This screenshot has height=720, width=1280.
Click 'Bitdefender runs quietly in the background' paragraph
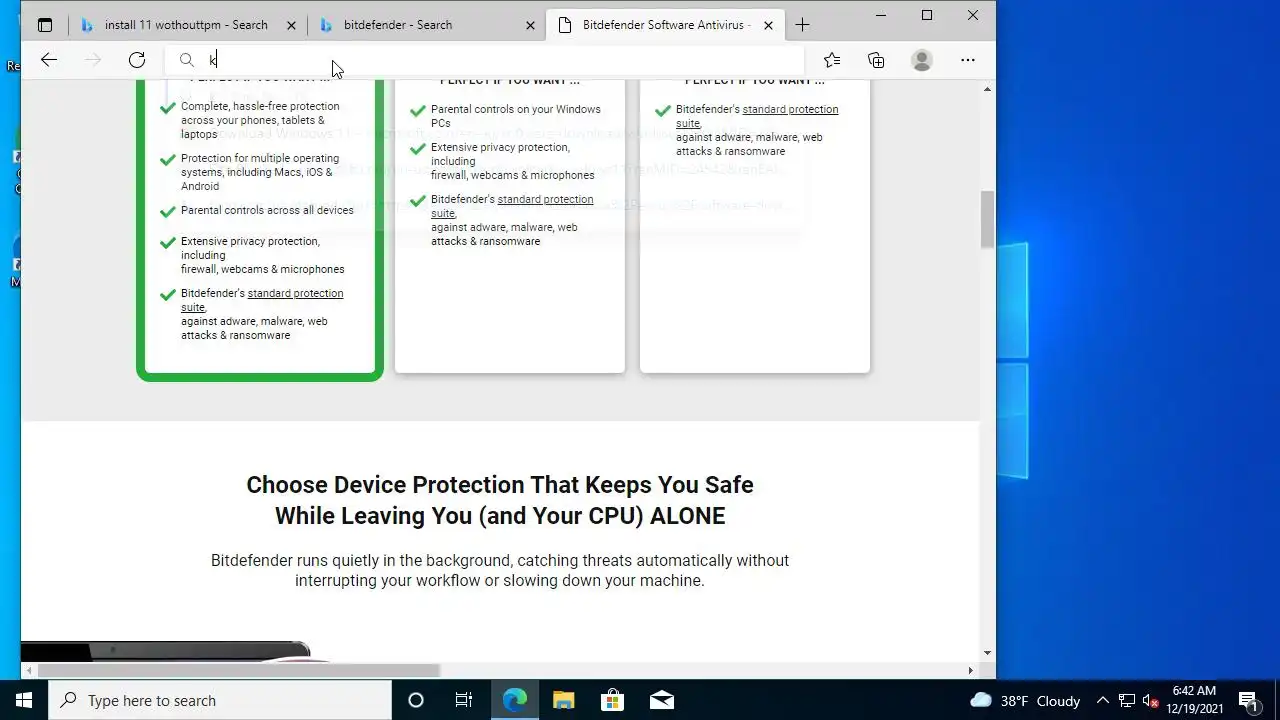500,570
